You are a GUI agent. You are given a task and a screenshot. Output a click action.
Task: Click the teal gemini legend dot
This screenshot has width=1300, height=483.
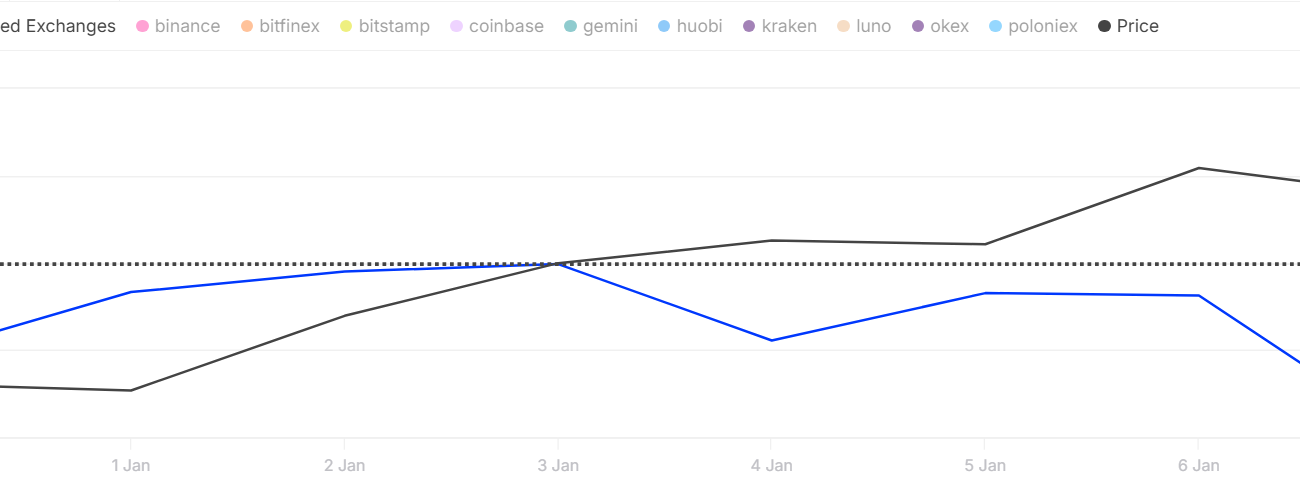(x=570, y=26)
